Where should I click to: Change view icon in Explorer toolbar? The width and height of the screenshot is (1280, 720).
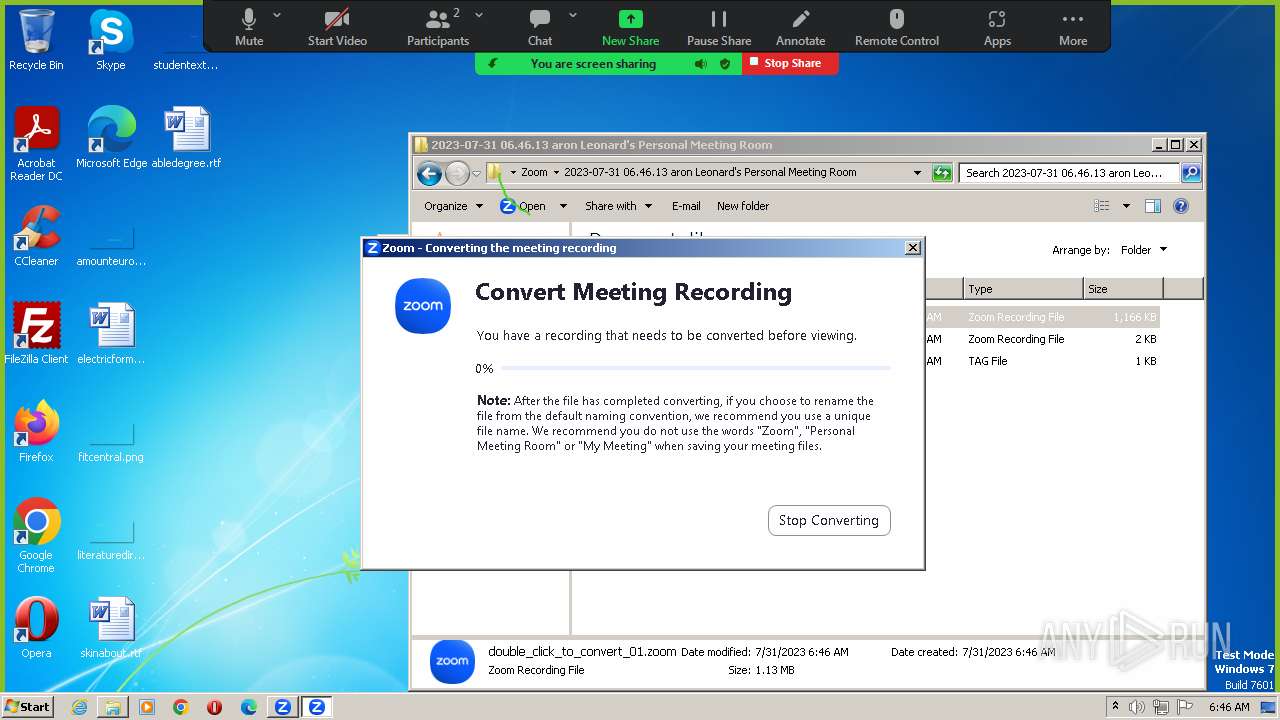pos(1102,206)
